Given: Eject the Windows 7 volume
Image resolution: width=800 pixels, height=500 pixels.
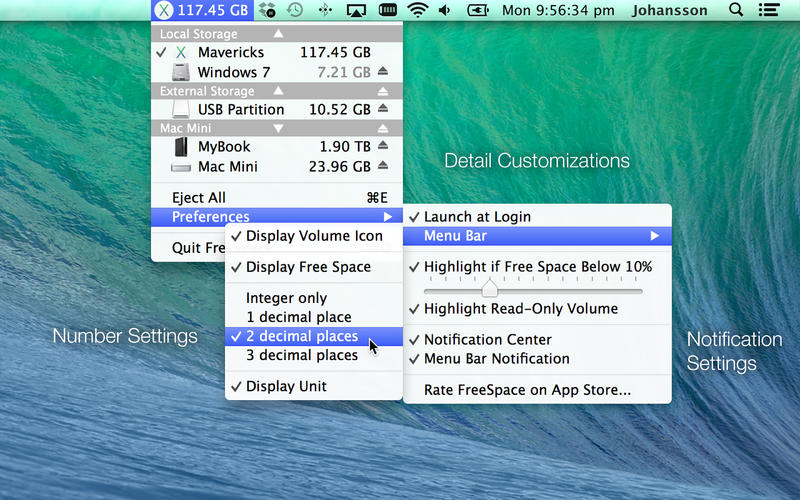Looking at the screenshot, I should pyautogui.click(x=382, y=72).
